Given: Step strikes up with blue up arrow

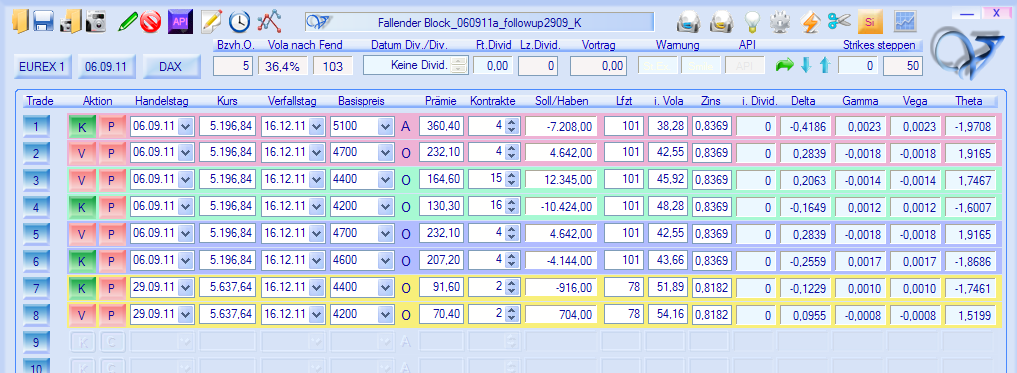Looking at the screenshot, I should (x=824, y=66).
